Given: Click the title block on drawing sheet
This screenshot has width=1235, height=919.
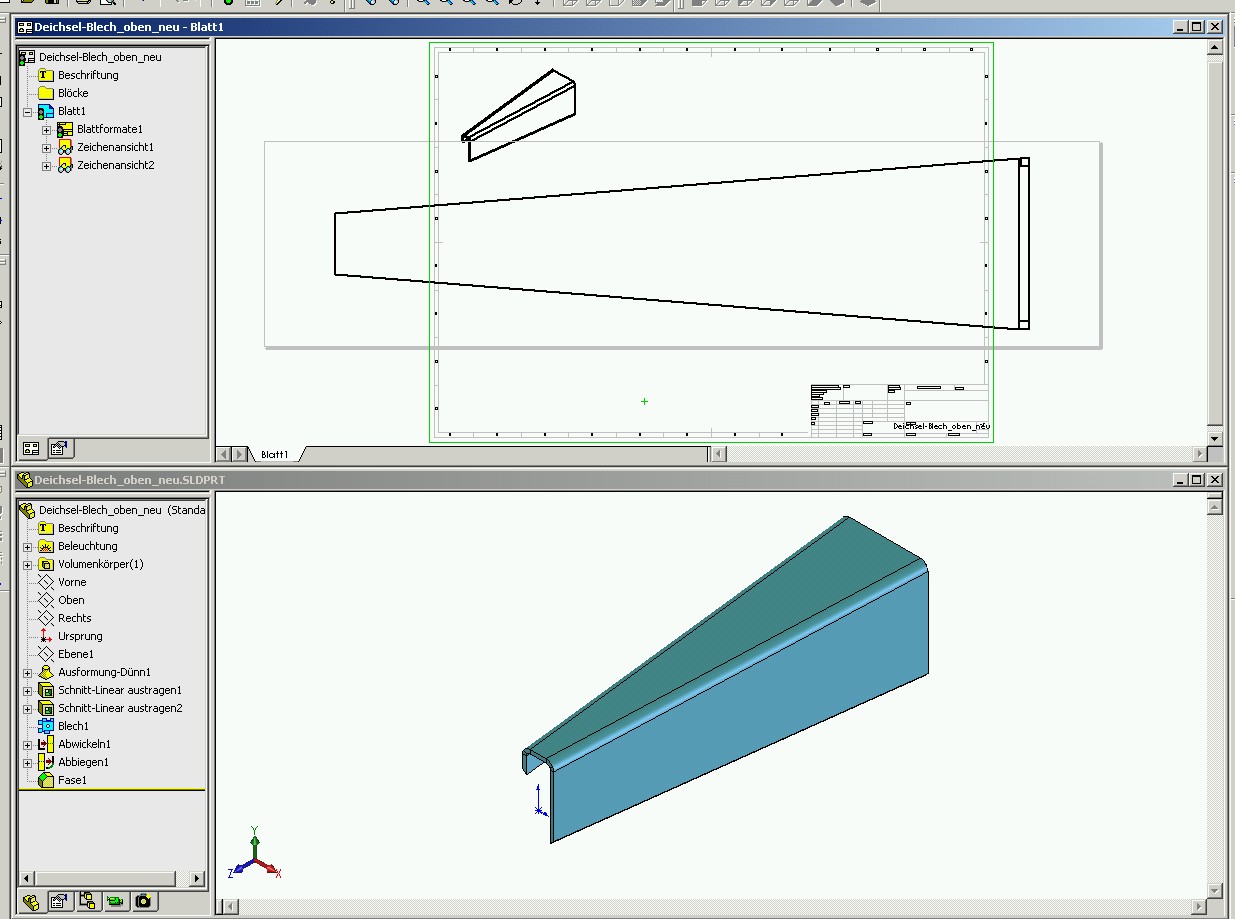Looking at the screenshot, I should point(899,410).
